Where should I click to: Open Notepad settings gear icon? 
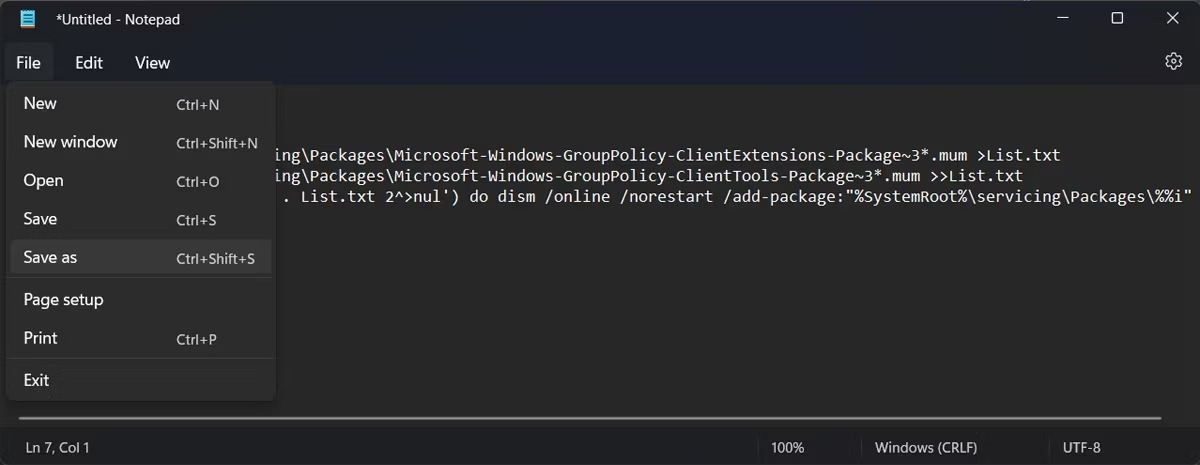pos(1174,62)
